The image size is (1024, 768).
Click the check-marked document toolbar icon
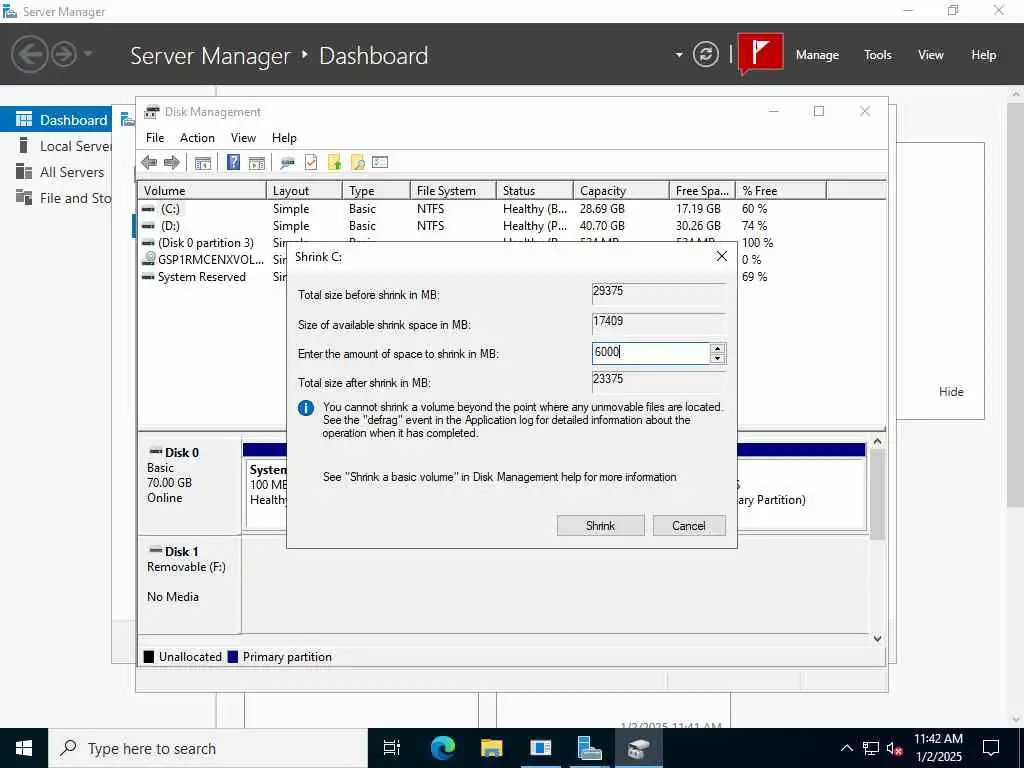tap(311, 162)
